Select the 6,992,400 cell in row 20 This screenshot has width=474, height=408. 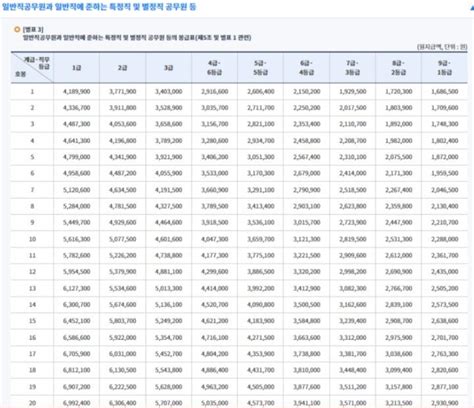(76, 403)
